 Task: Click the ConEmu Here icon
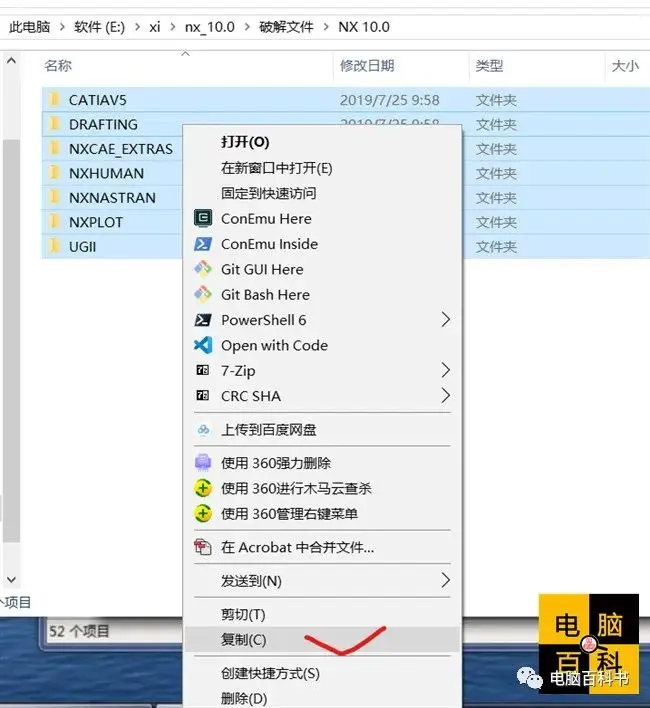pyautogui.click(x=203, y=218)
